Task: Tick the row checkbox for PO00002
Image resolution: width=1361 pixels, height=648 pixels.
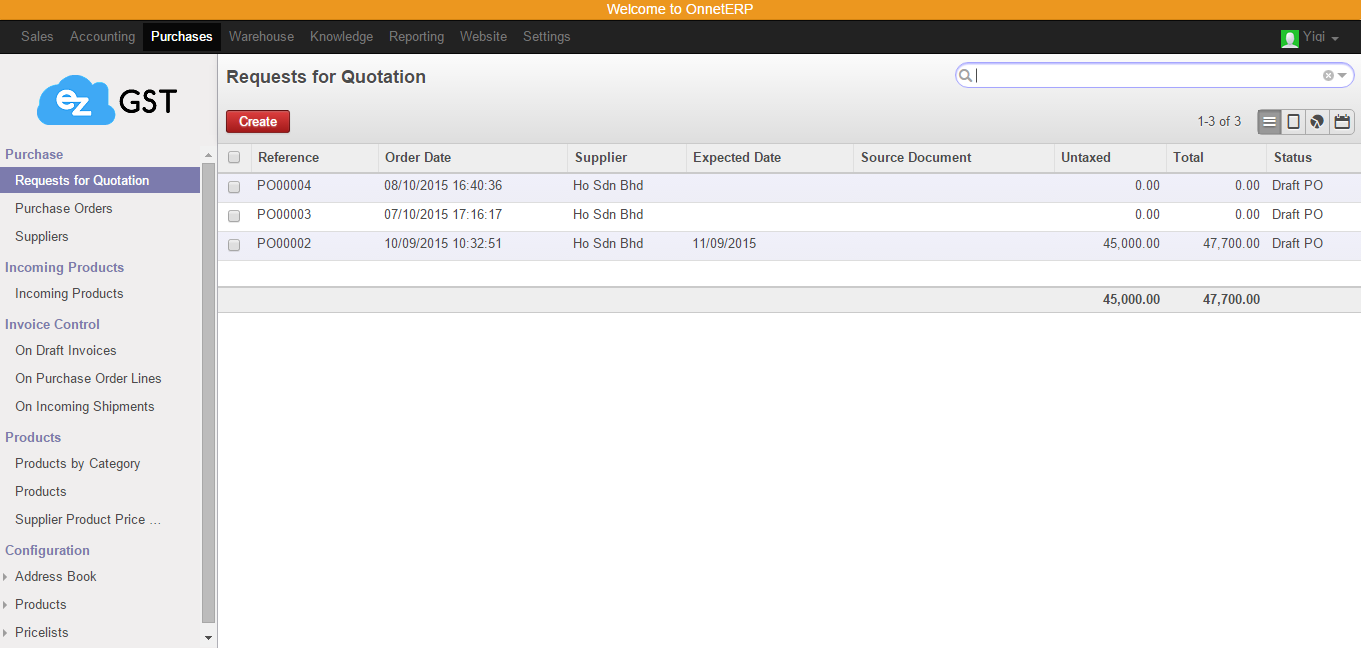Action: point(234,244)
